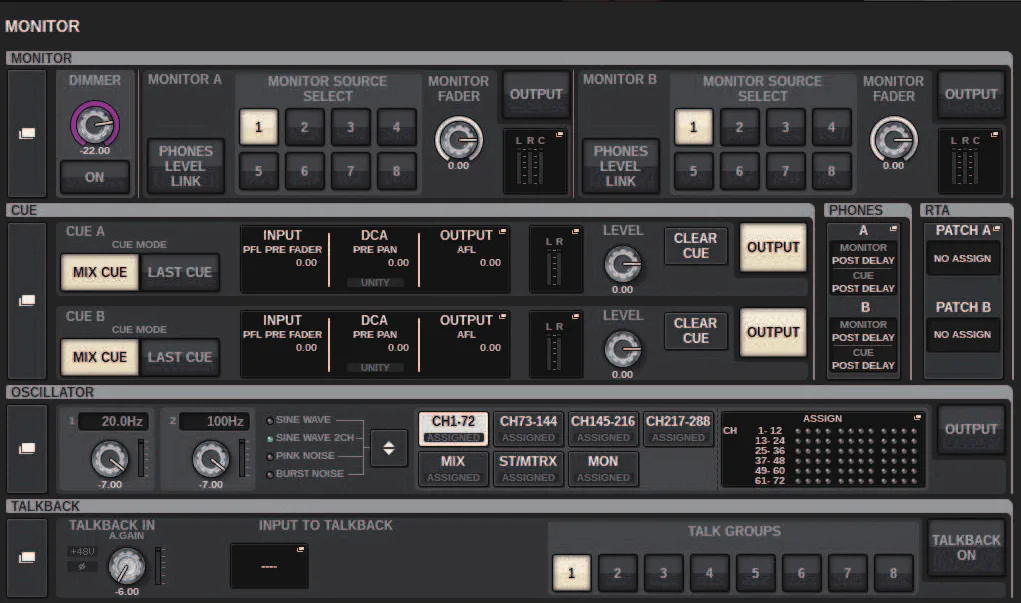Click PHONES B MONITOR POST DELAY setting

coord(863,331)
